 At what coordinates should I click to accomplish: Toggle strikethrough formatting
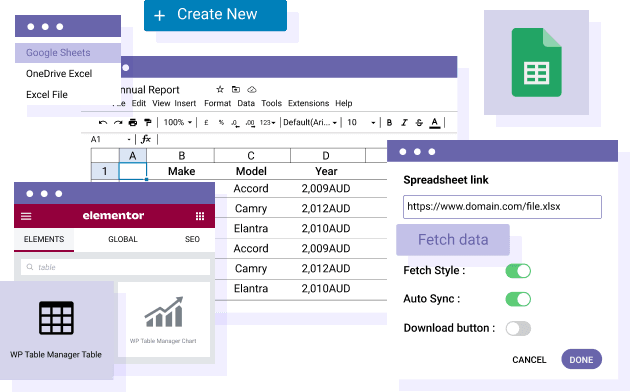[419, 122]
